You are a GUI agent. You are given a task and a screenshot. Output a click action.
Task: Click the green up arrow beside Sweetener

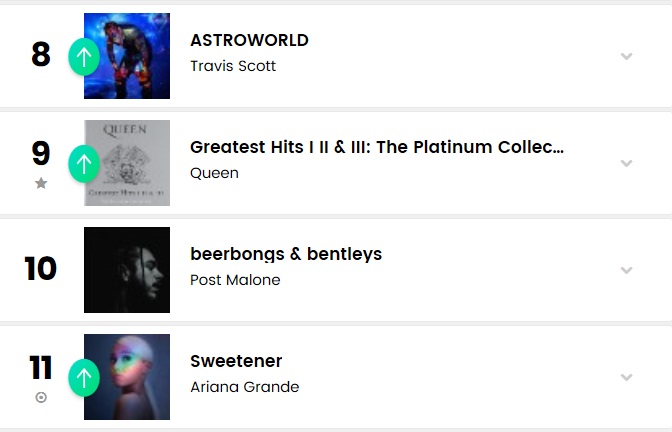click(x=84, y=377)
